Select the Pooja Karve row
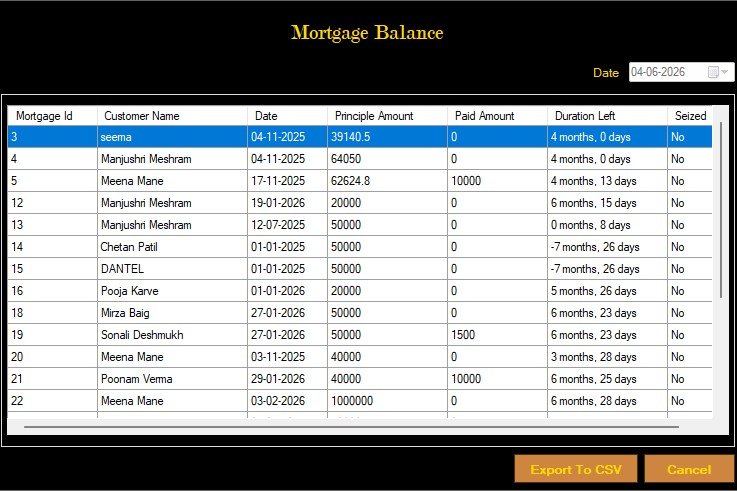This screenshot has width=737, height=491. coord(360,291)
